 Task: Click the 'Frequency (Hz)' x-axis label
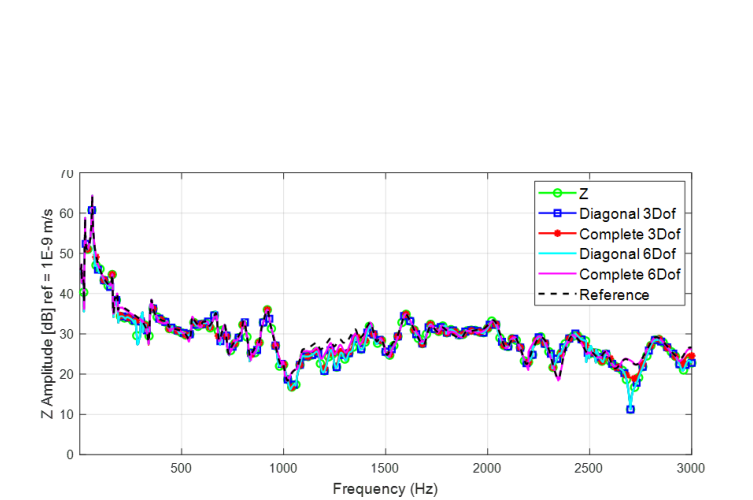(385, 490)
